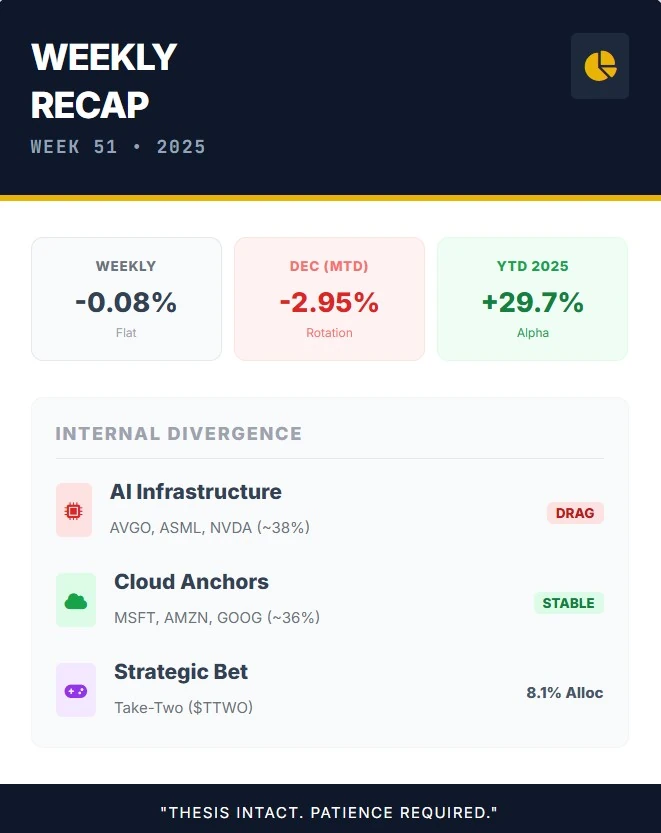Open the YTD 2025 +29.7% card

click(532, 299)
